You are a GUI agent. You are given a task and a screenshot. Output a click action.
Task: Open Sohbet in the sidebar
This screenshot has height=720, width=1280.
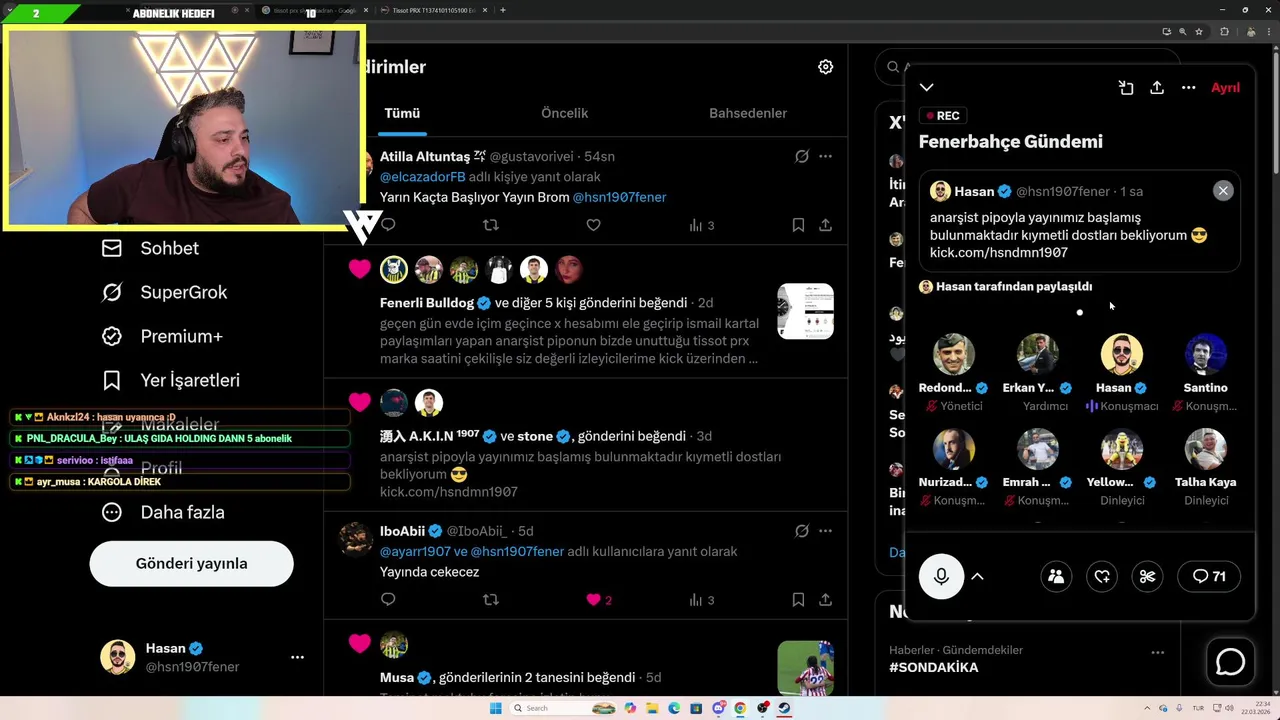click(x=151, y=248)
